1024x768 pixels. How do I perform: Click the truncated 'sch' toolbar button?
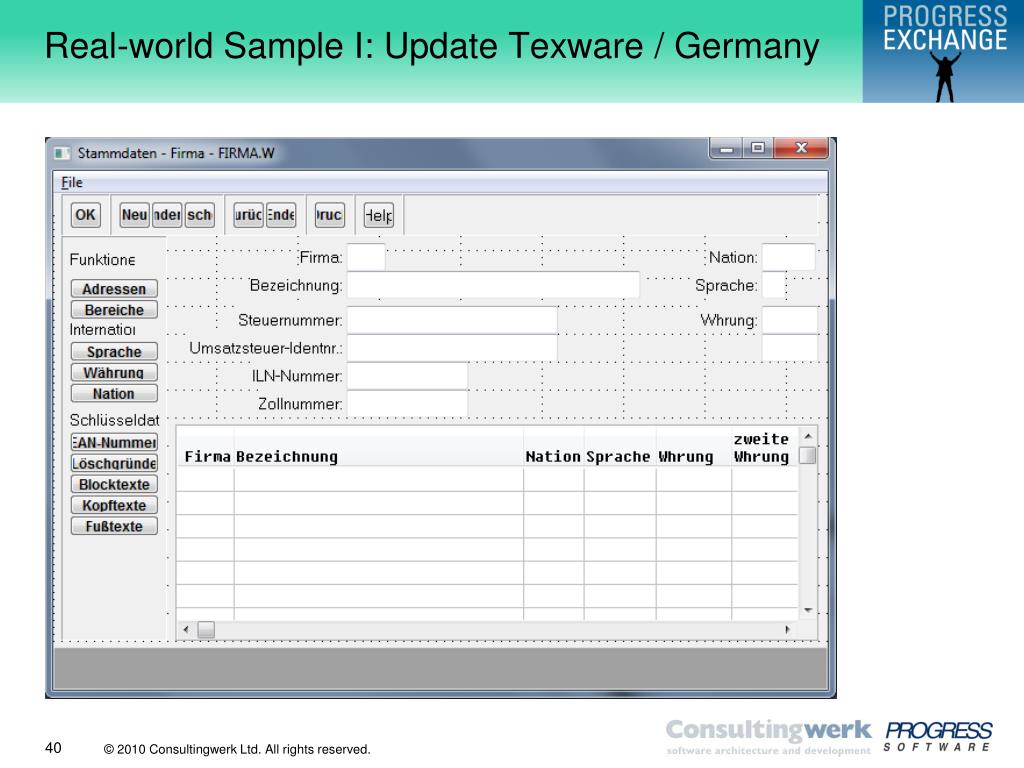coord(199,215)
